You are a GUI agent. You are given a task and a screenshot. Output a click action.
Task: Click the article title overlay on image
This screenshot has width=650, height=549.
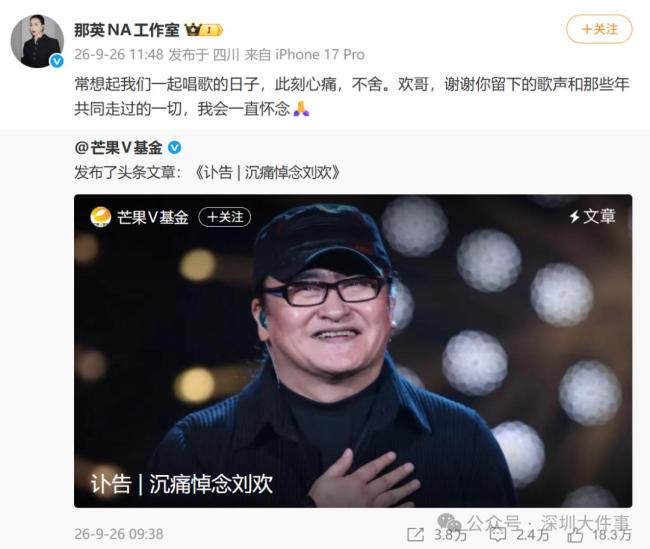point(182,483)
